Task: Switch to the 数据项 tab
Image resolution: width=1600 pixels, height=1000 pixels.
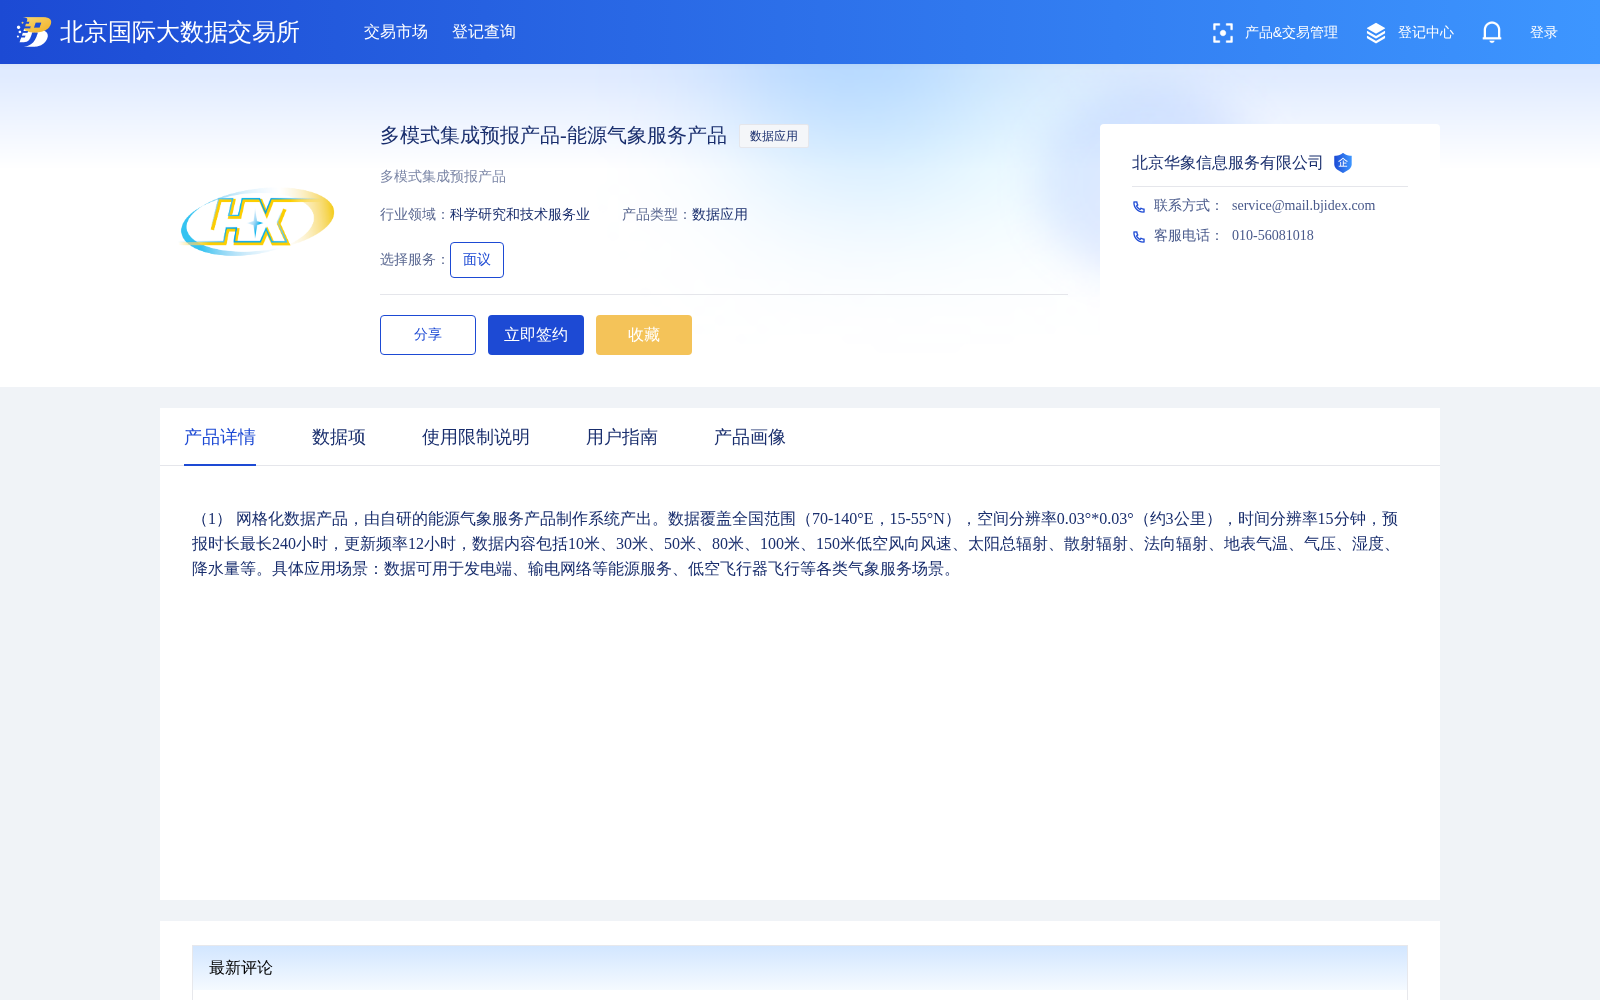Action: point(339,437)
